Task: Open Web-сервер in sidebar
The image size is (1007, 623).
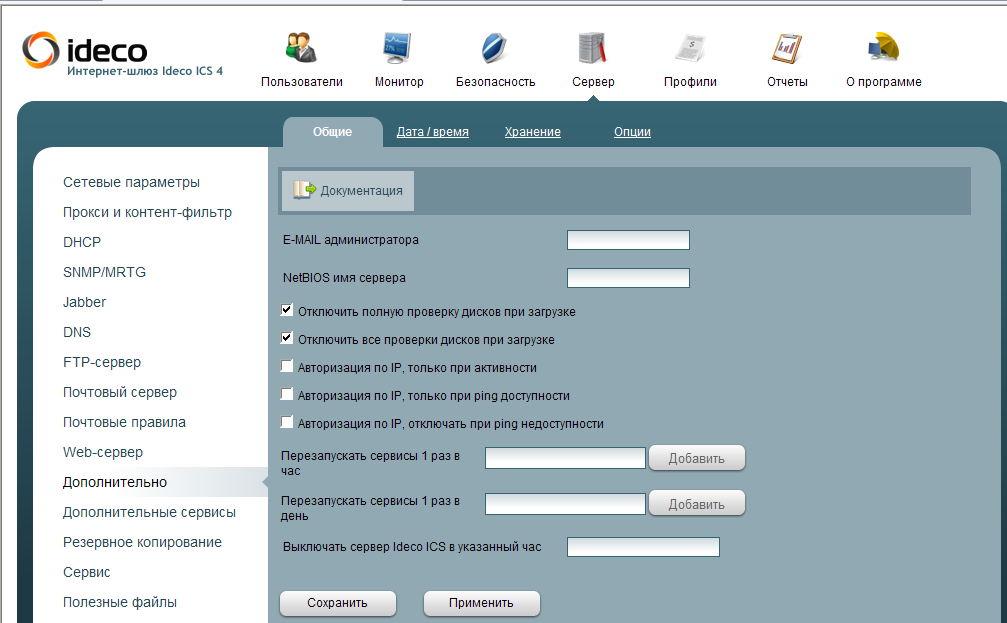Action: click(x=103, y=452)
